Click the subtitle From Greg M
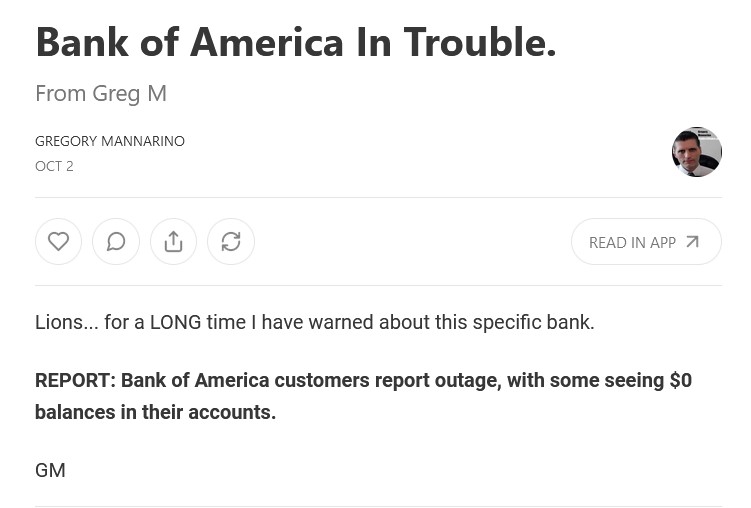The width and height of the screenshot is (751, 508). [x=101, y=93]
